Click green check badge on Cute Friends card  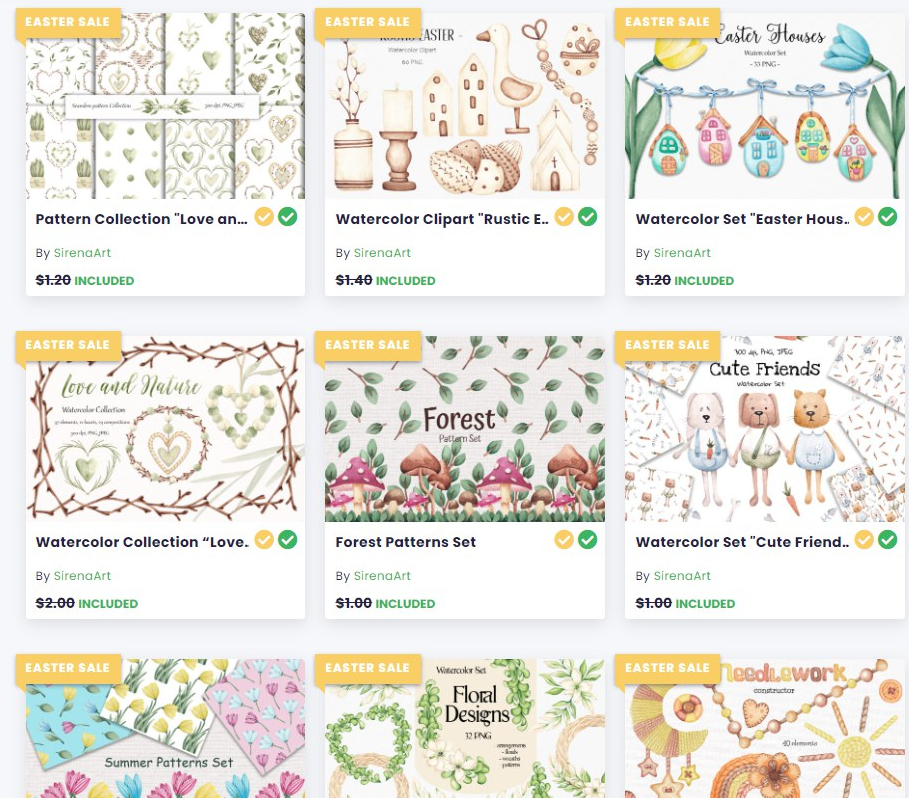tap(887, 540)
